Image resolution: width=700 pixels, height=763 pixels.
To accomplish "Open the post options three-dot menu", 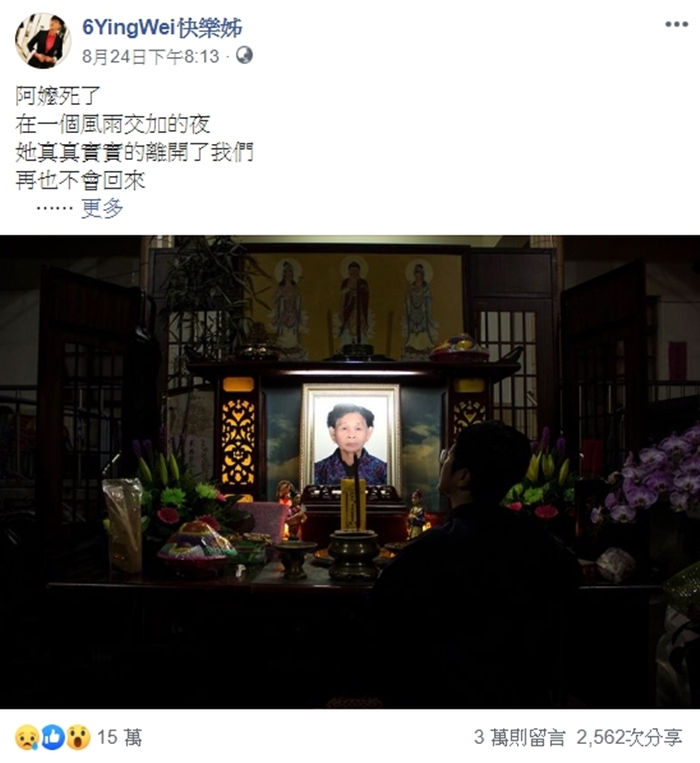I will point(677,24).
